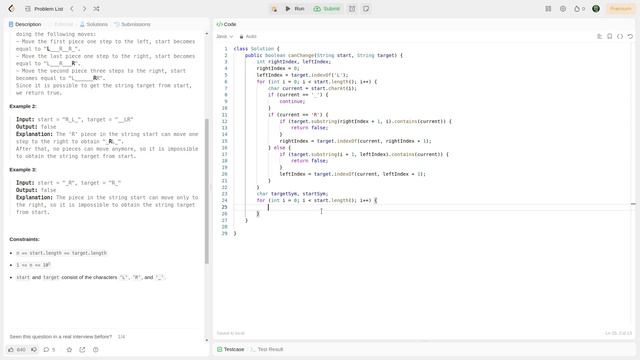The height and width of the screenshot is (360, 640).
Task: Pick a random problem with the shuffle icon
Action: (96, 9)
